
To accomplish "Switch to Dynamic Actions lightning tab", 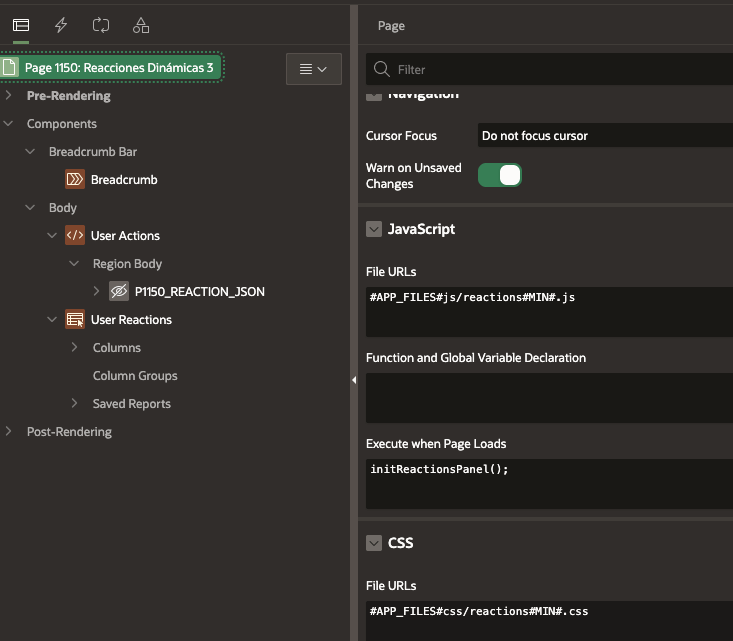I will pos(61,25).
